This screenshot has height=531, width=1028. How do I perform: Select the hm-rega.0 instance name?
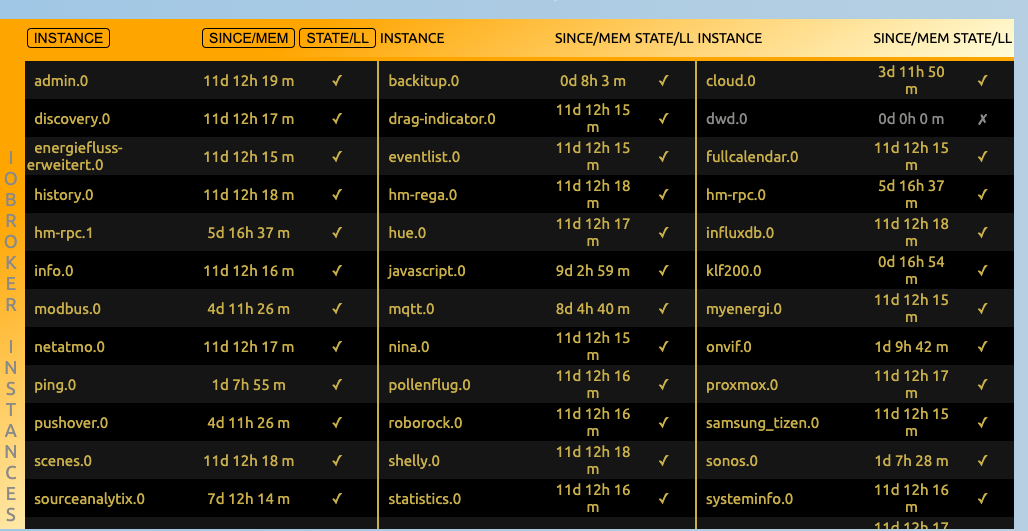point(422,195)
